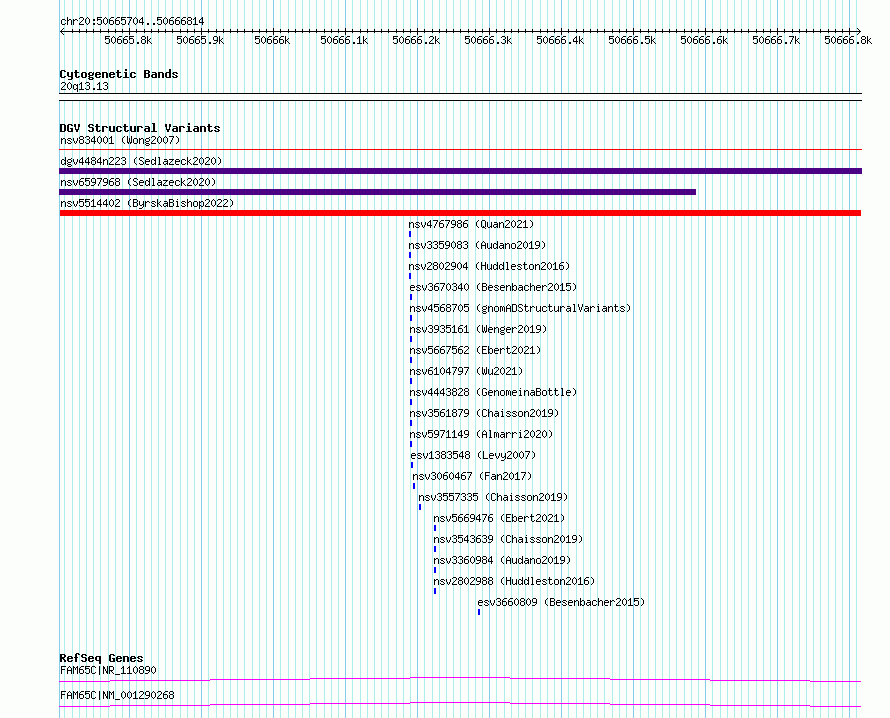The height and width of the screenshot is (718, 890).
Task: Click the 50666.2k ruler tick label
Action: (x=416, y=40)
